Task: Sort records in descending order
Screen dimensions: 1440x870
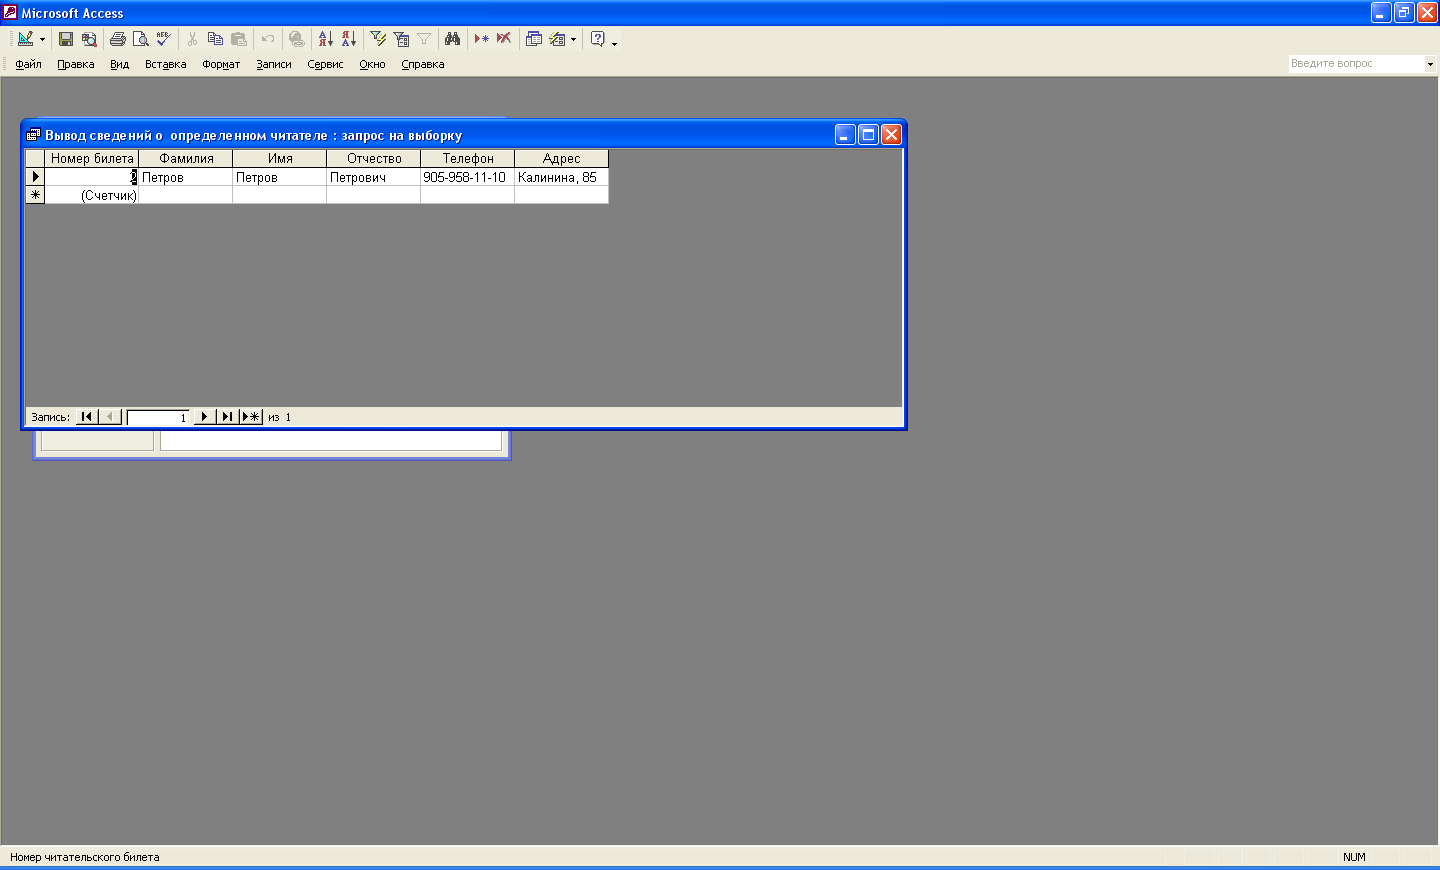Action: click(348, 39)
